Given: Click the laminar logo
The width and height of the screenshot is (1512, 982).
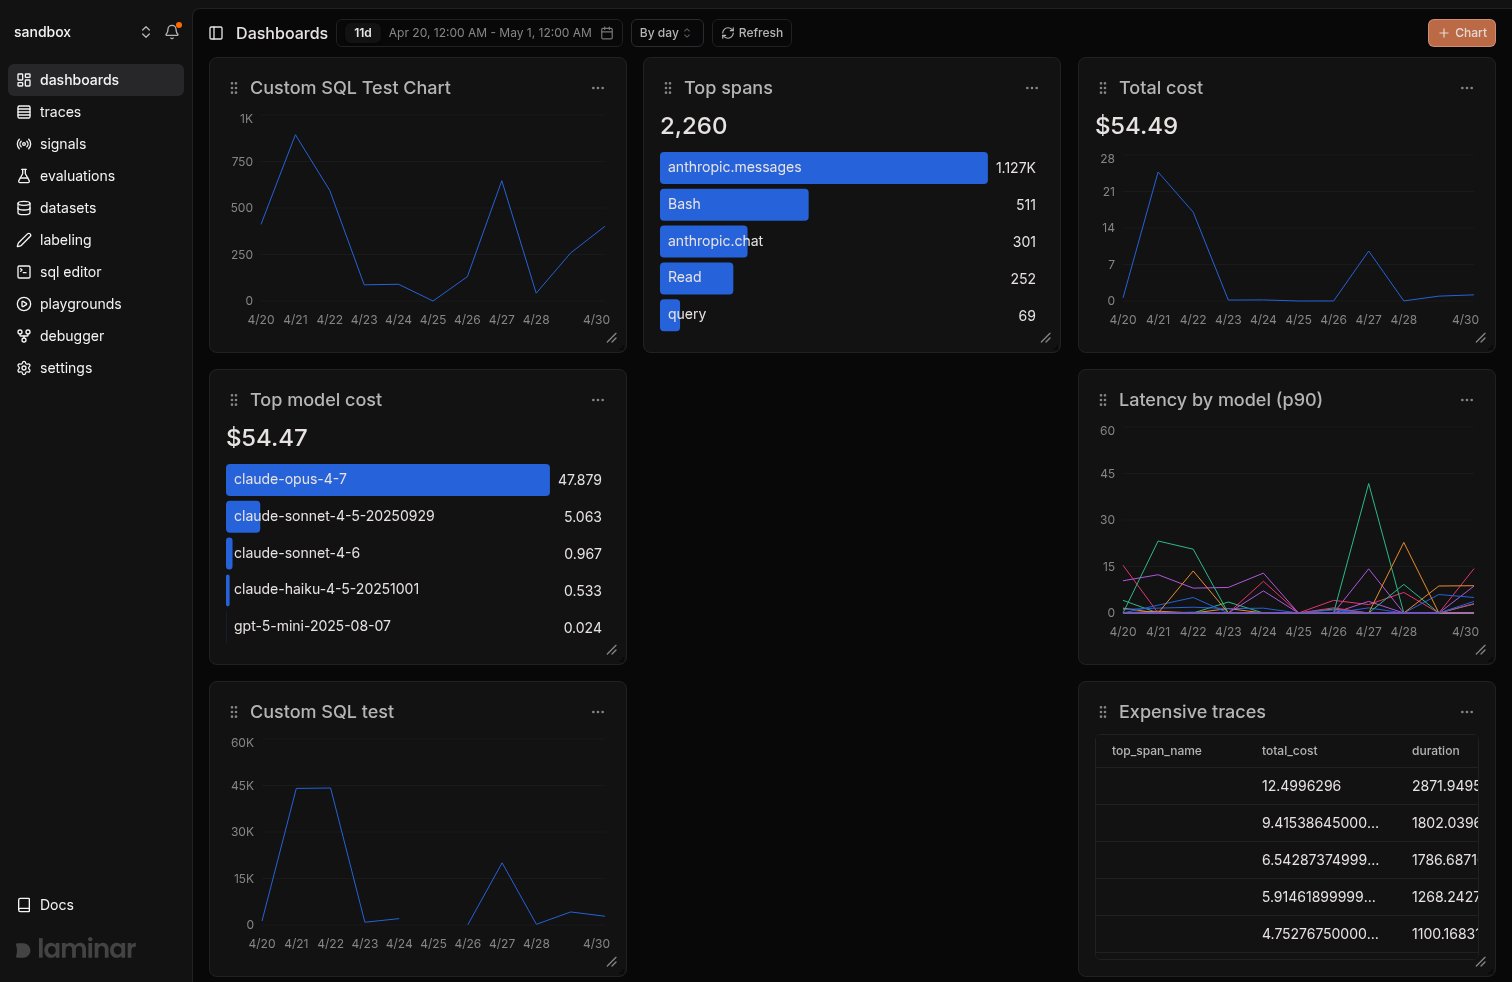Looking at the screenshot, I should click(x=76, y=949).
